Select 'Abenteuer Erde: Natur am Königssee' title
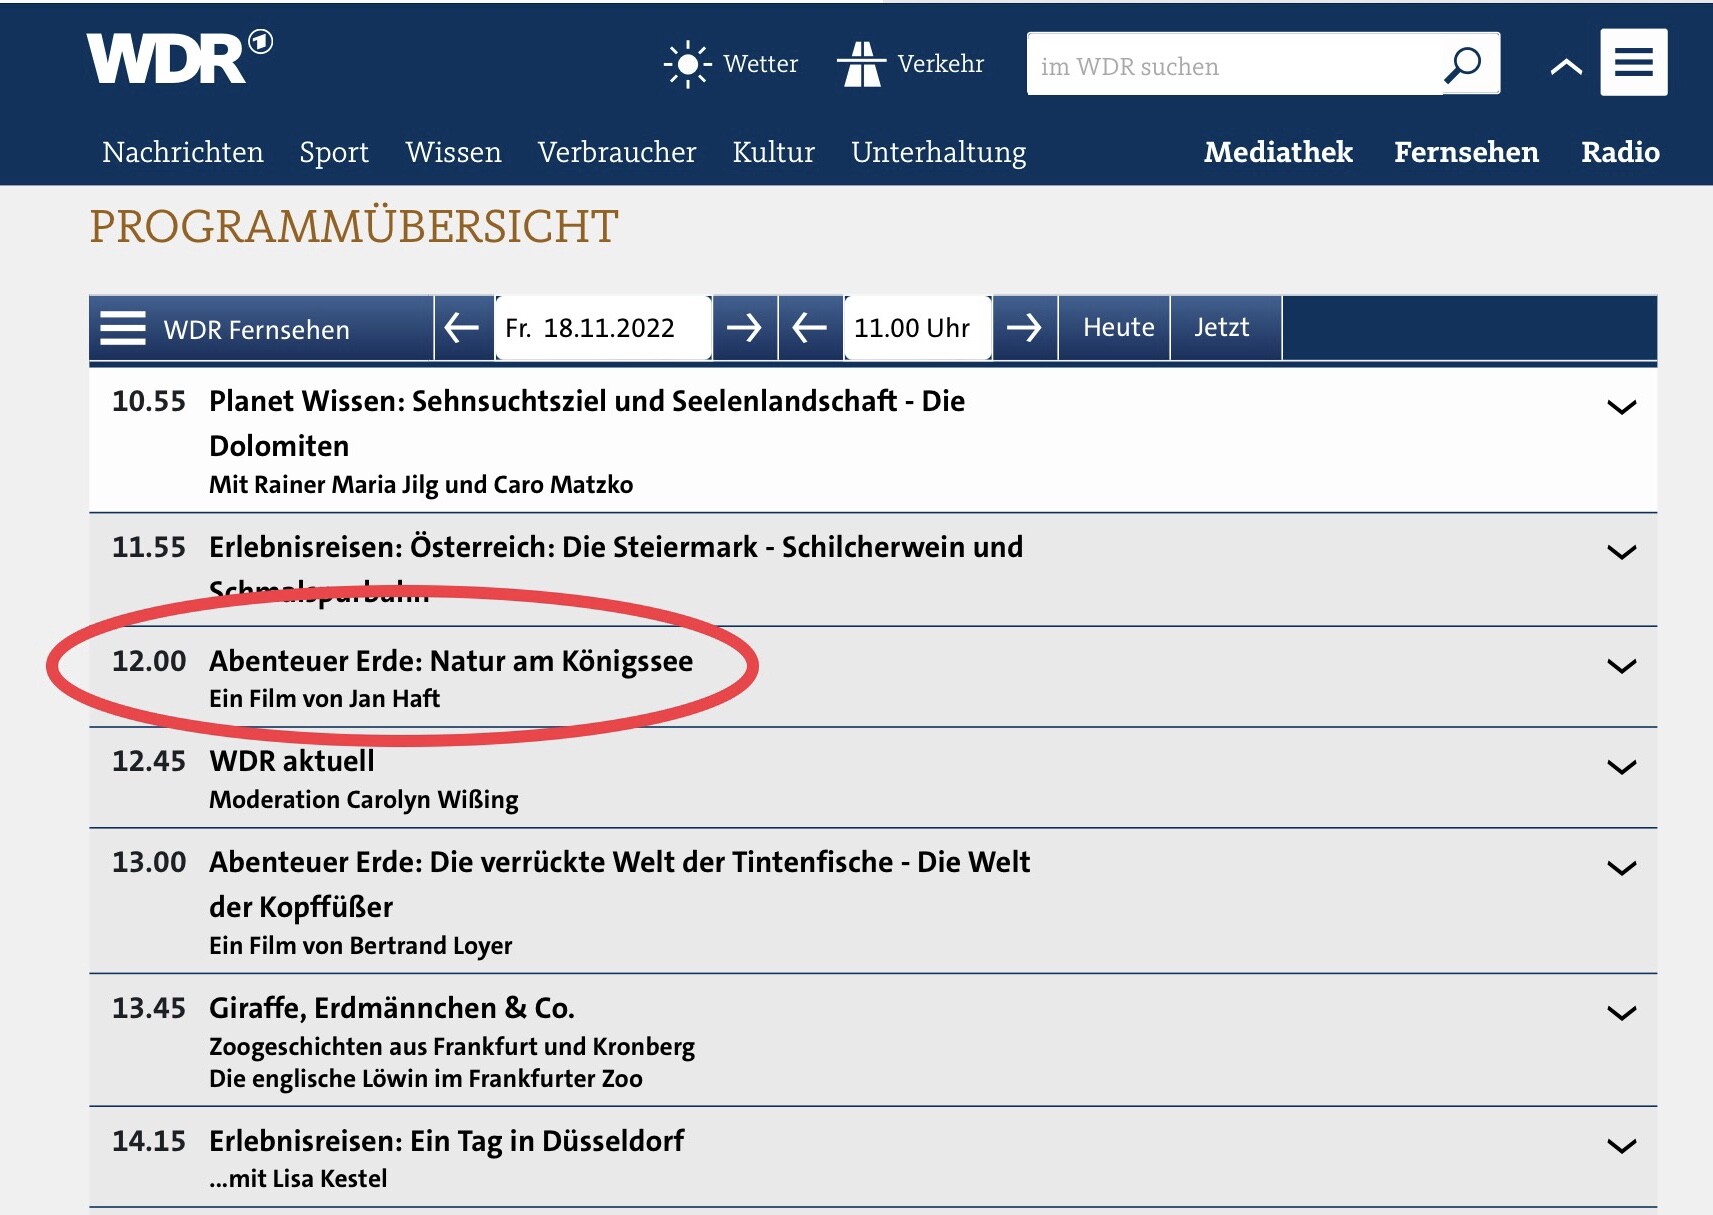 click(x=451, y=661)
